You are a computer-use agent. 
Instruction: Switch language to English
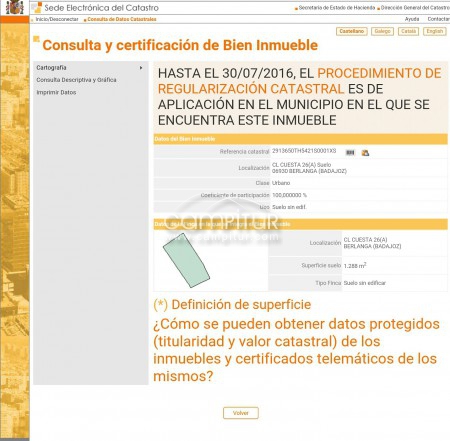(435, 31)
